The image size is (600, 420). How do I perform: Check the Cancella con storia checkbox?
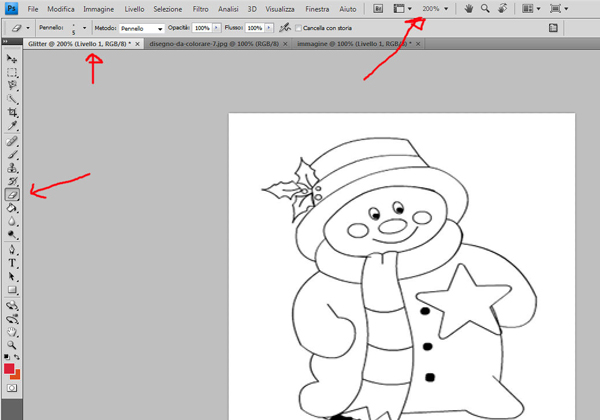[298, 28]
